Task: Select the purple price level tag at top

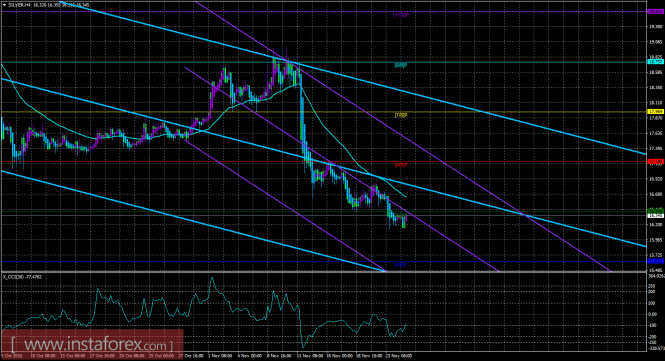Action: point(656,12)
